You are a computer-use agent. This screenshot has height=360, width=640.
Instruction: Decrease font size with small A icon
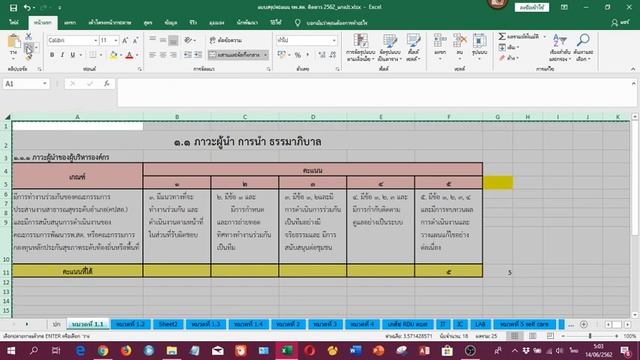click(x=136, y=40)
